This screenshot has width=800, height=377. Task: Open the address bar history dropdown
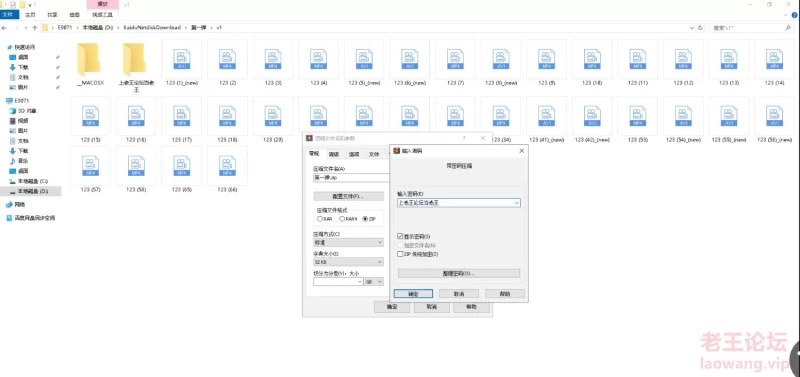[x=692, y=28]
